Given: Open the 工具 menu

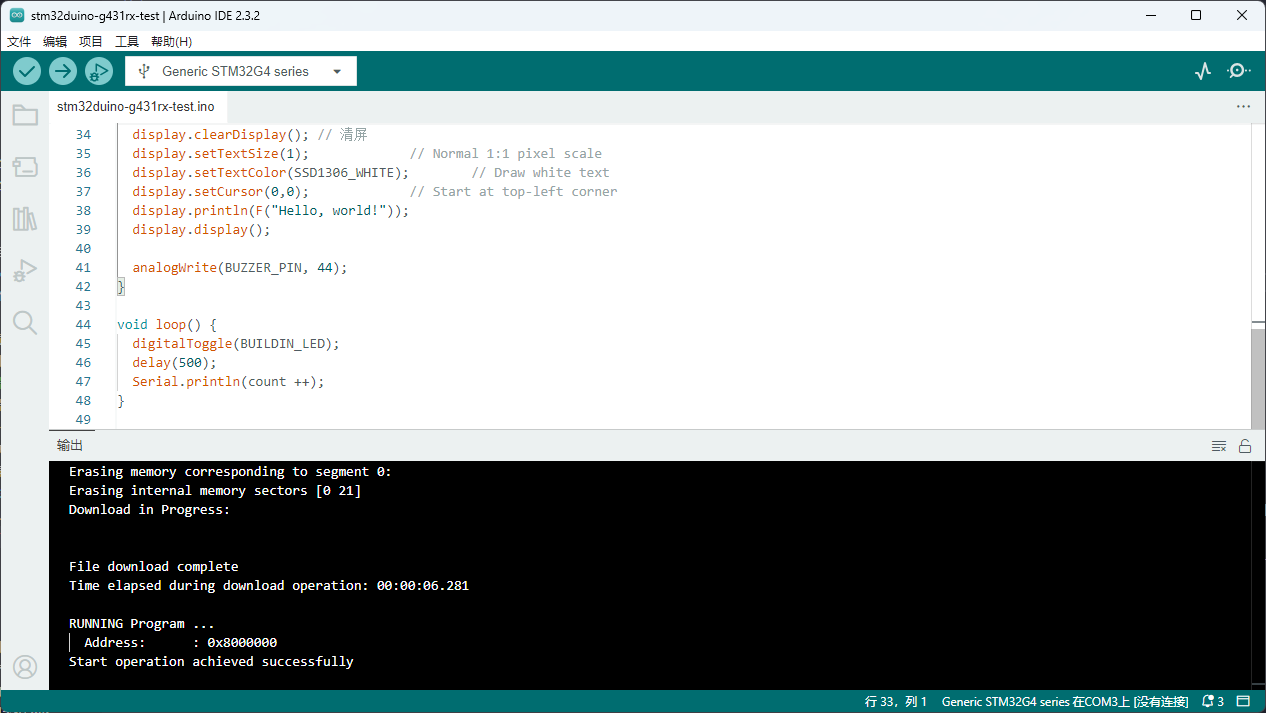Looking at the screenshot, I should pyautogui.click(x=127, y=42).
